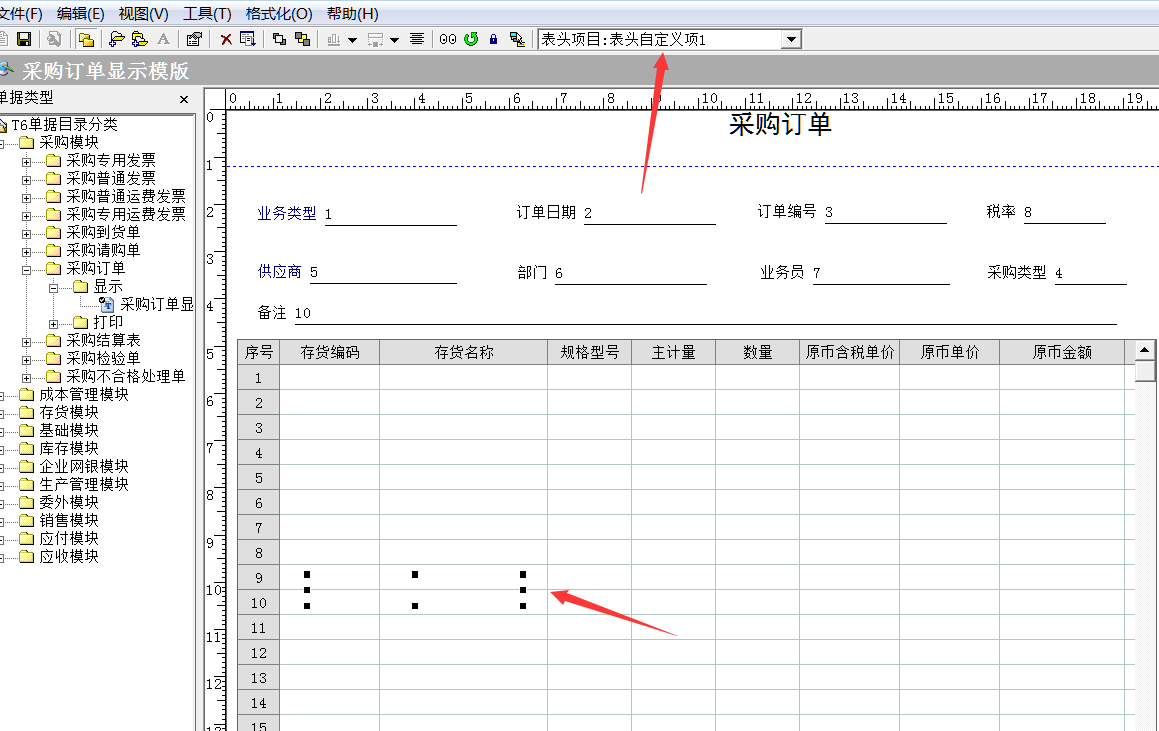1159x731 pixels.
Task: Click the blue 供应商 label
Action: pos(279,272)
